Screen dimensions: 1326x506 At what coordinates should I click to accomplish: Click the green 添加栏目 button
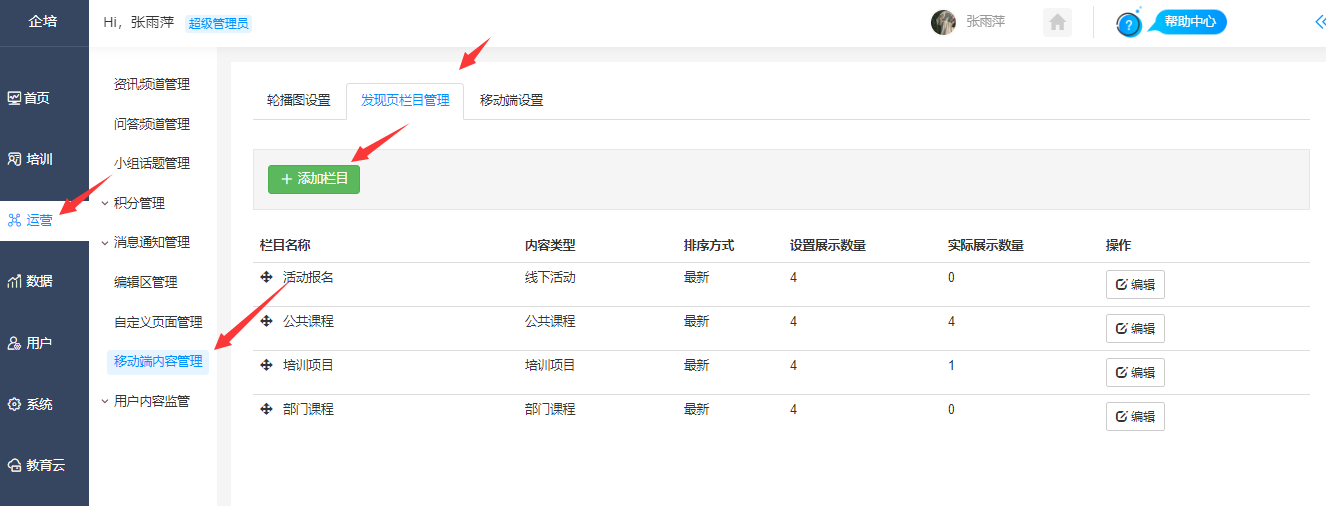point(314,179)
